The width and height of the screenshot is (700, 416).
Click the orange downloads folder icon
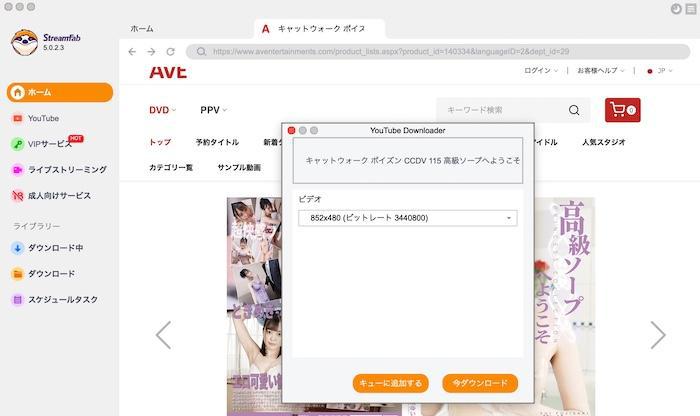(x=17, y=274)
